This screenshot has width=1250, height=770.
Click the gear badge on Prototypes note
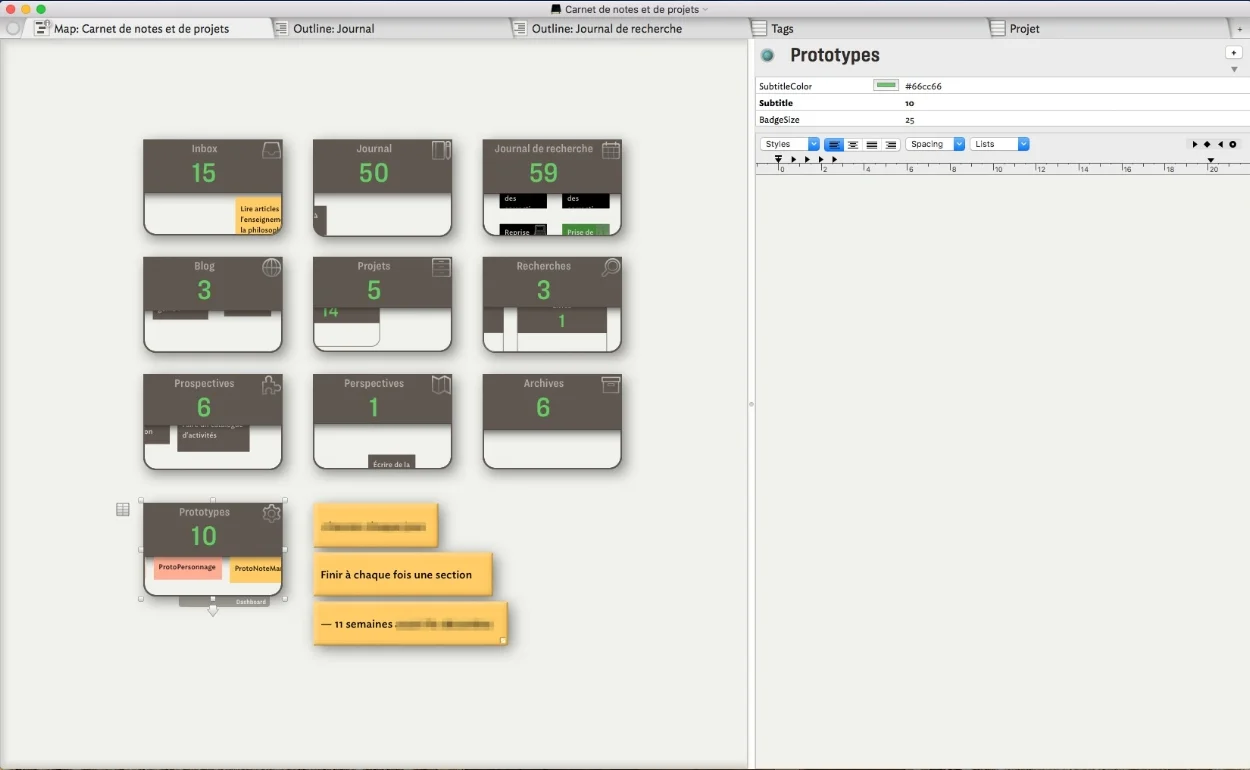(271, 514)
